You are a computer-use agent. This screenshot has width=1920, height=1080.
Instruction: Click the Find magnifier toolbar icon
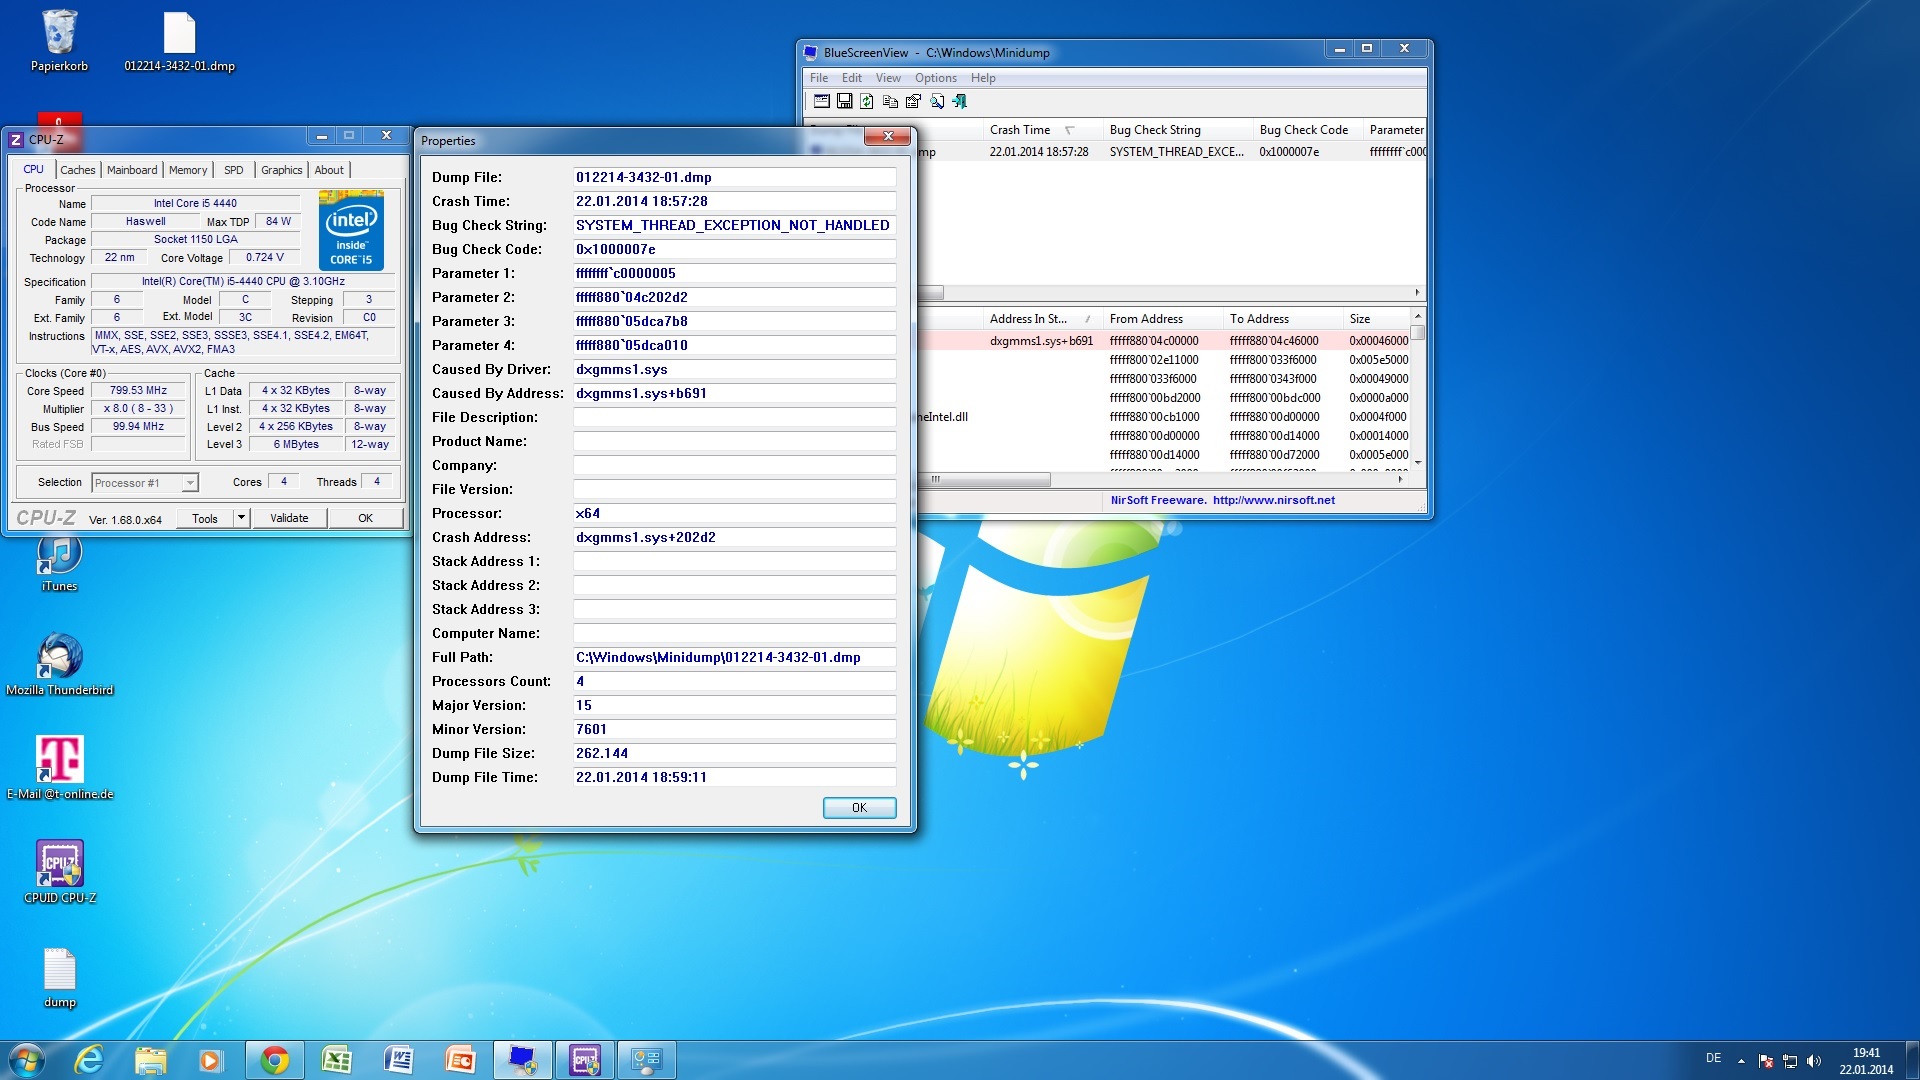937,101
